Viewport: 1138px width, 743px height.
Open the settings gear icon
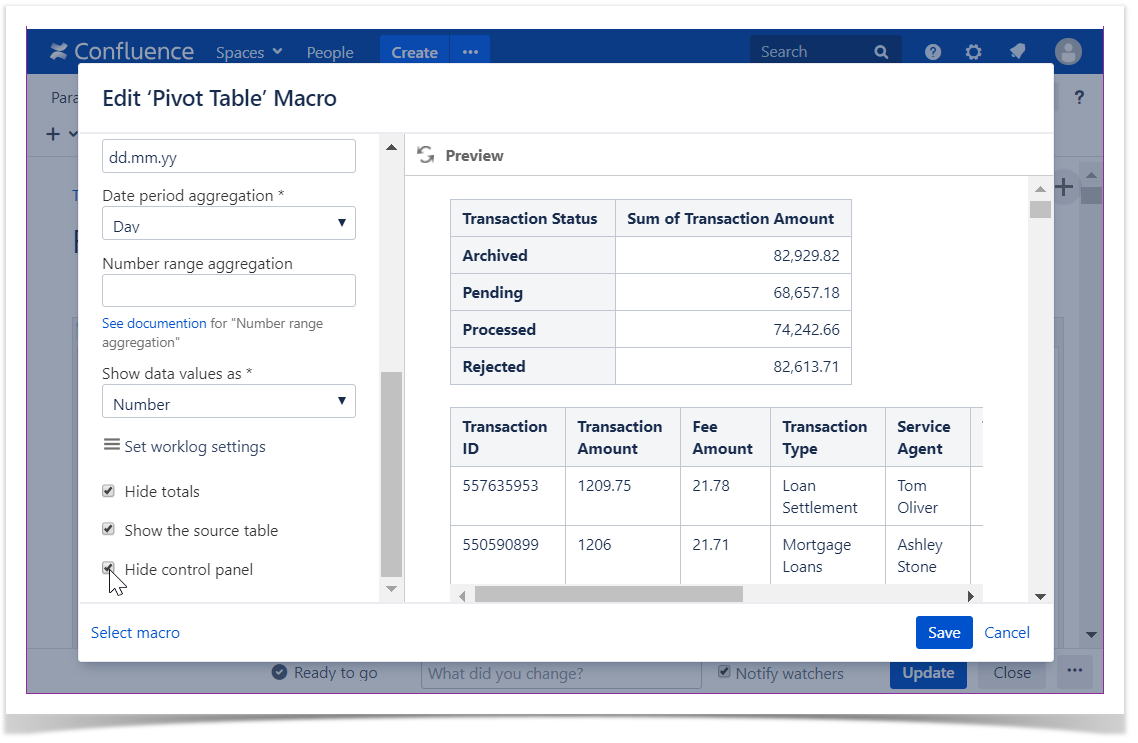[x=973, y=52]
